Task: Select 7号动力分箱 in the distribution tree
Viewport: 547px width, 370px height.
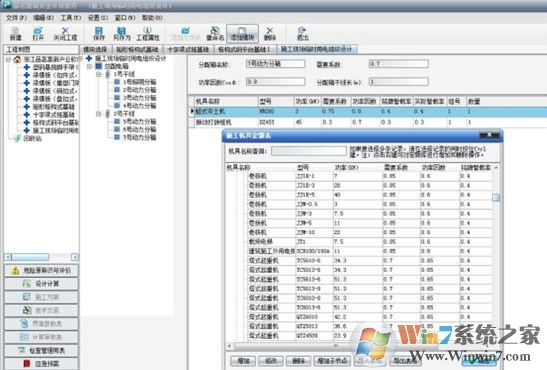Action: (x=139, y=137)
